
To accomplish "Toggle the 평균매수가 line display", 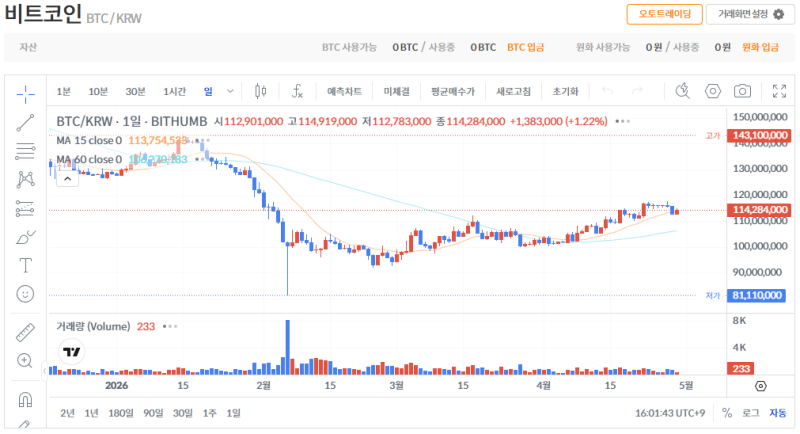I will tap(453, 91).
